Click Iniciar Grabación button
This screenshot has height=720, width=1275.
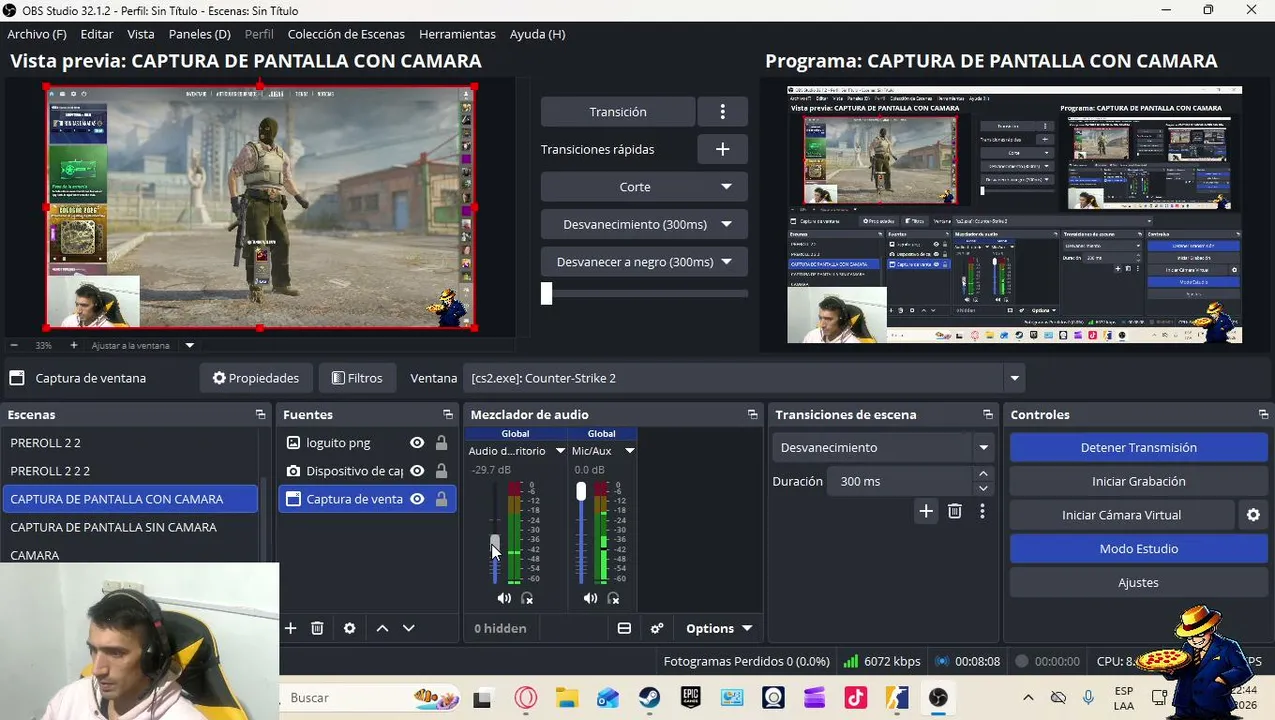pyautogui.click(x=1138, y=481)
